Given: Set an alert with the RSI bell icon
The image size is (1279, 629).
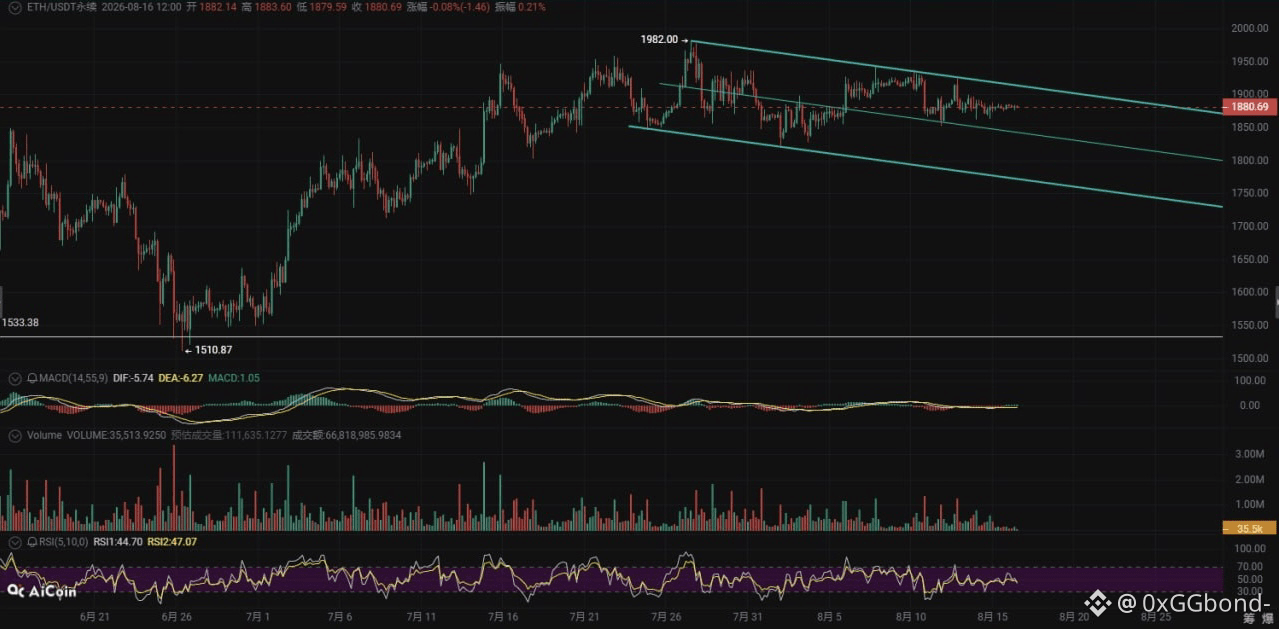Looking at the screenshot, I should pos(32,541).
